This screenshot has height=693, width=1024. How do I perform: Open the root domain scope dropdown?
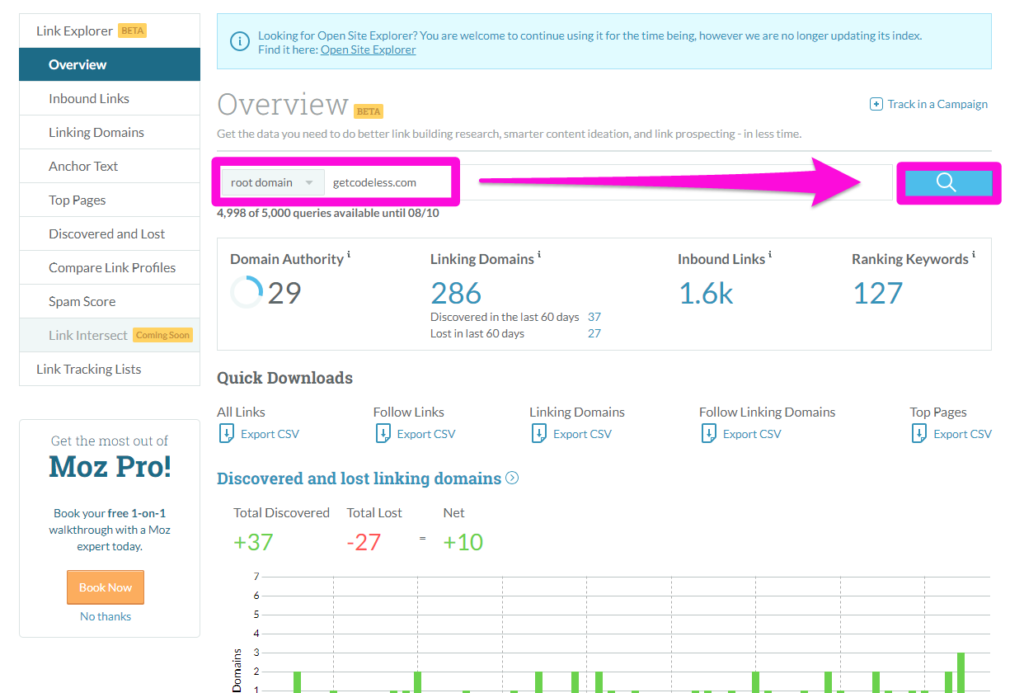(x=272, y=182)
